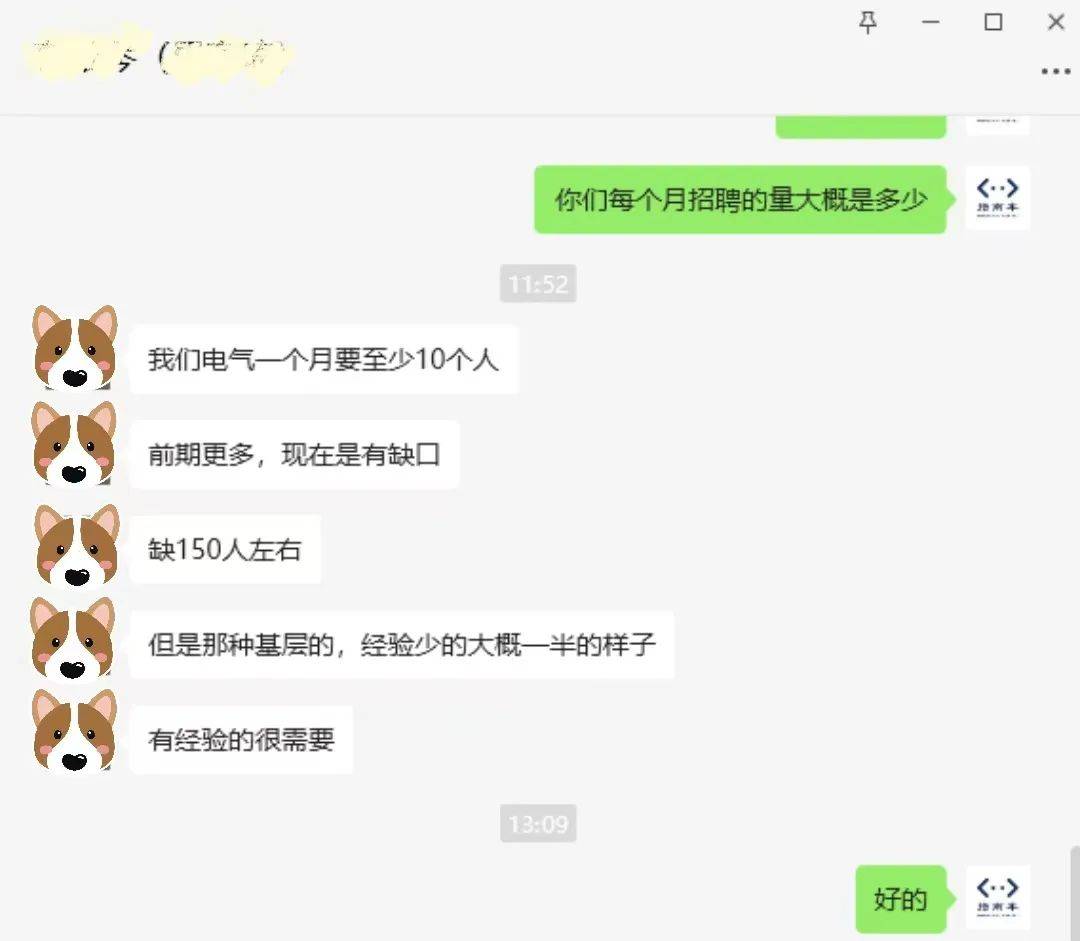This screenshot has width=1080, height=941.
Task: Select the green 好的 reply bubble
Action: tap(901, 900)
